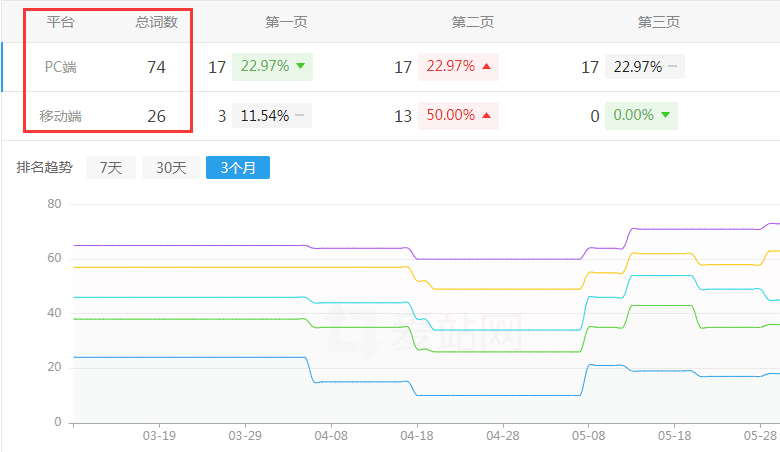Select the 7天 trend range tab

pyautogui.click(x=111, y=168)
